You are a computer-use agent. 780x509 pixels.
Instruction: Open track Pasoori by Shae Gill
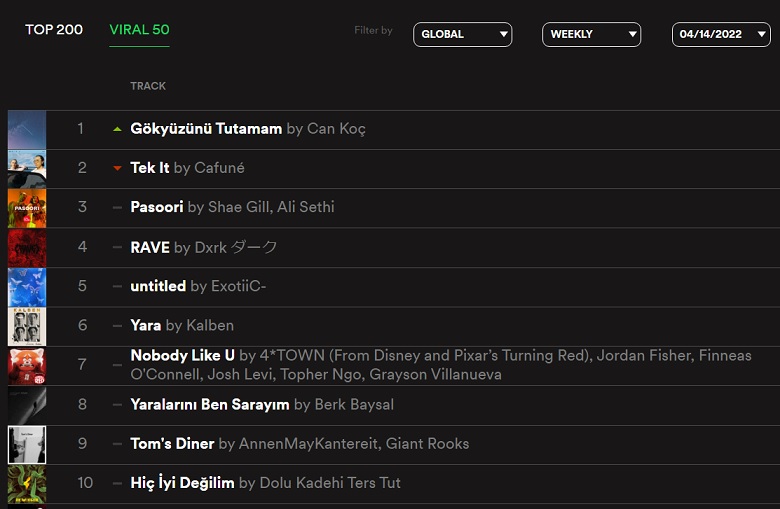(x=232, y=207)
